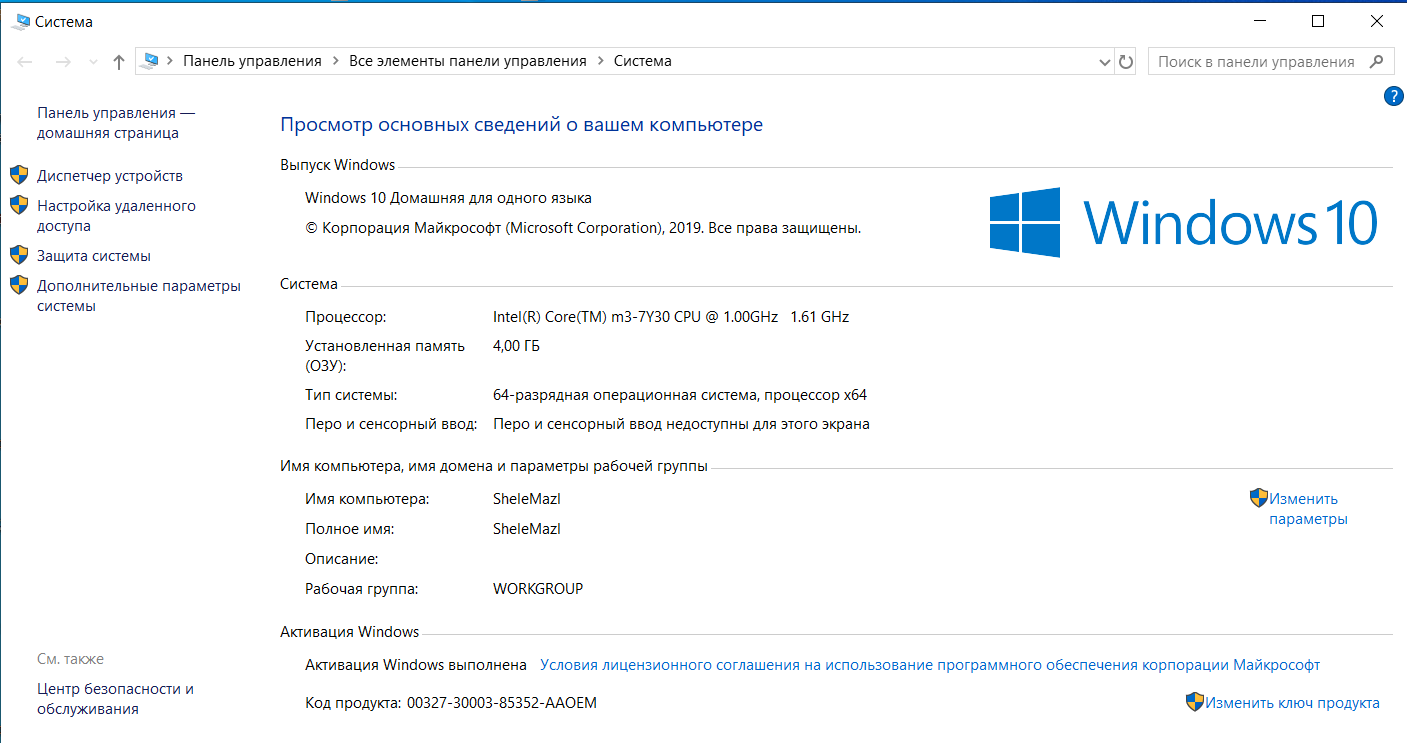Click the Система window title icon
1407x743 pixels.
(20, 21)
